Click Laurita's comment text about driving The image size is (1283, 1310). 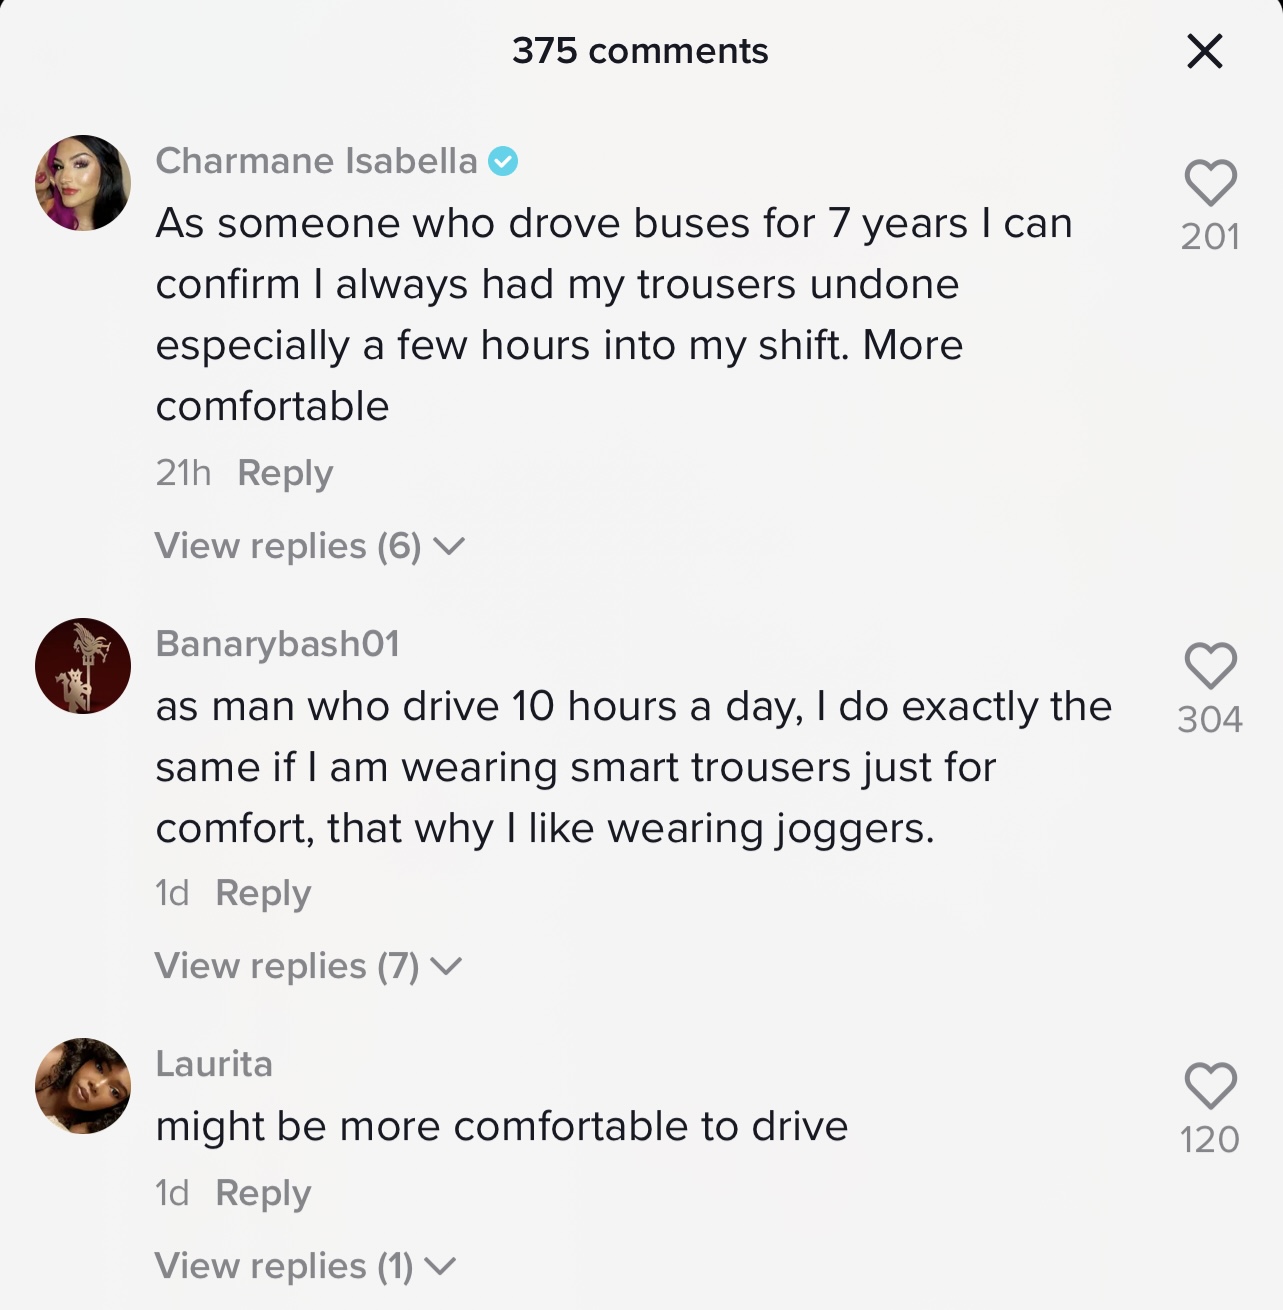[x=502, y=1127]
